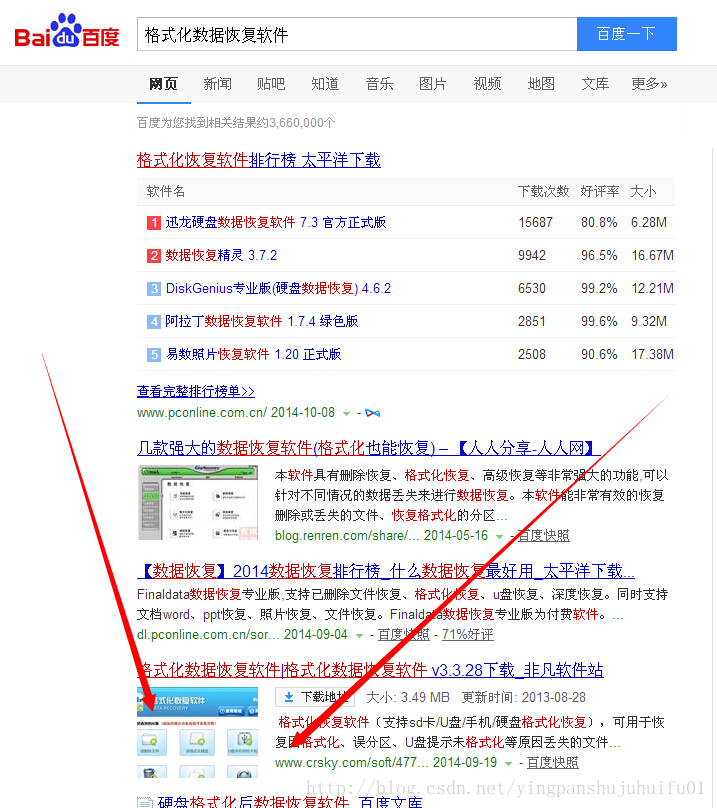
Task: Click the 大小 column header
Action: (643, 192)
